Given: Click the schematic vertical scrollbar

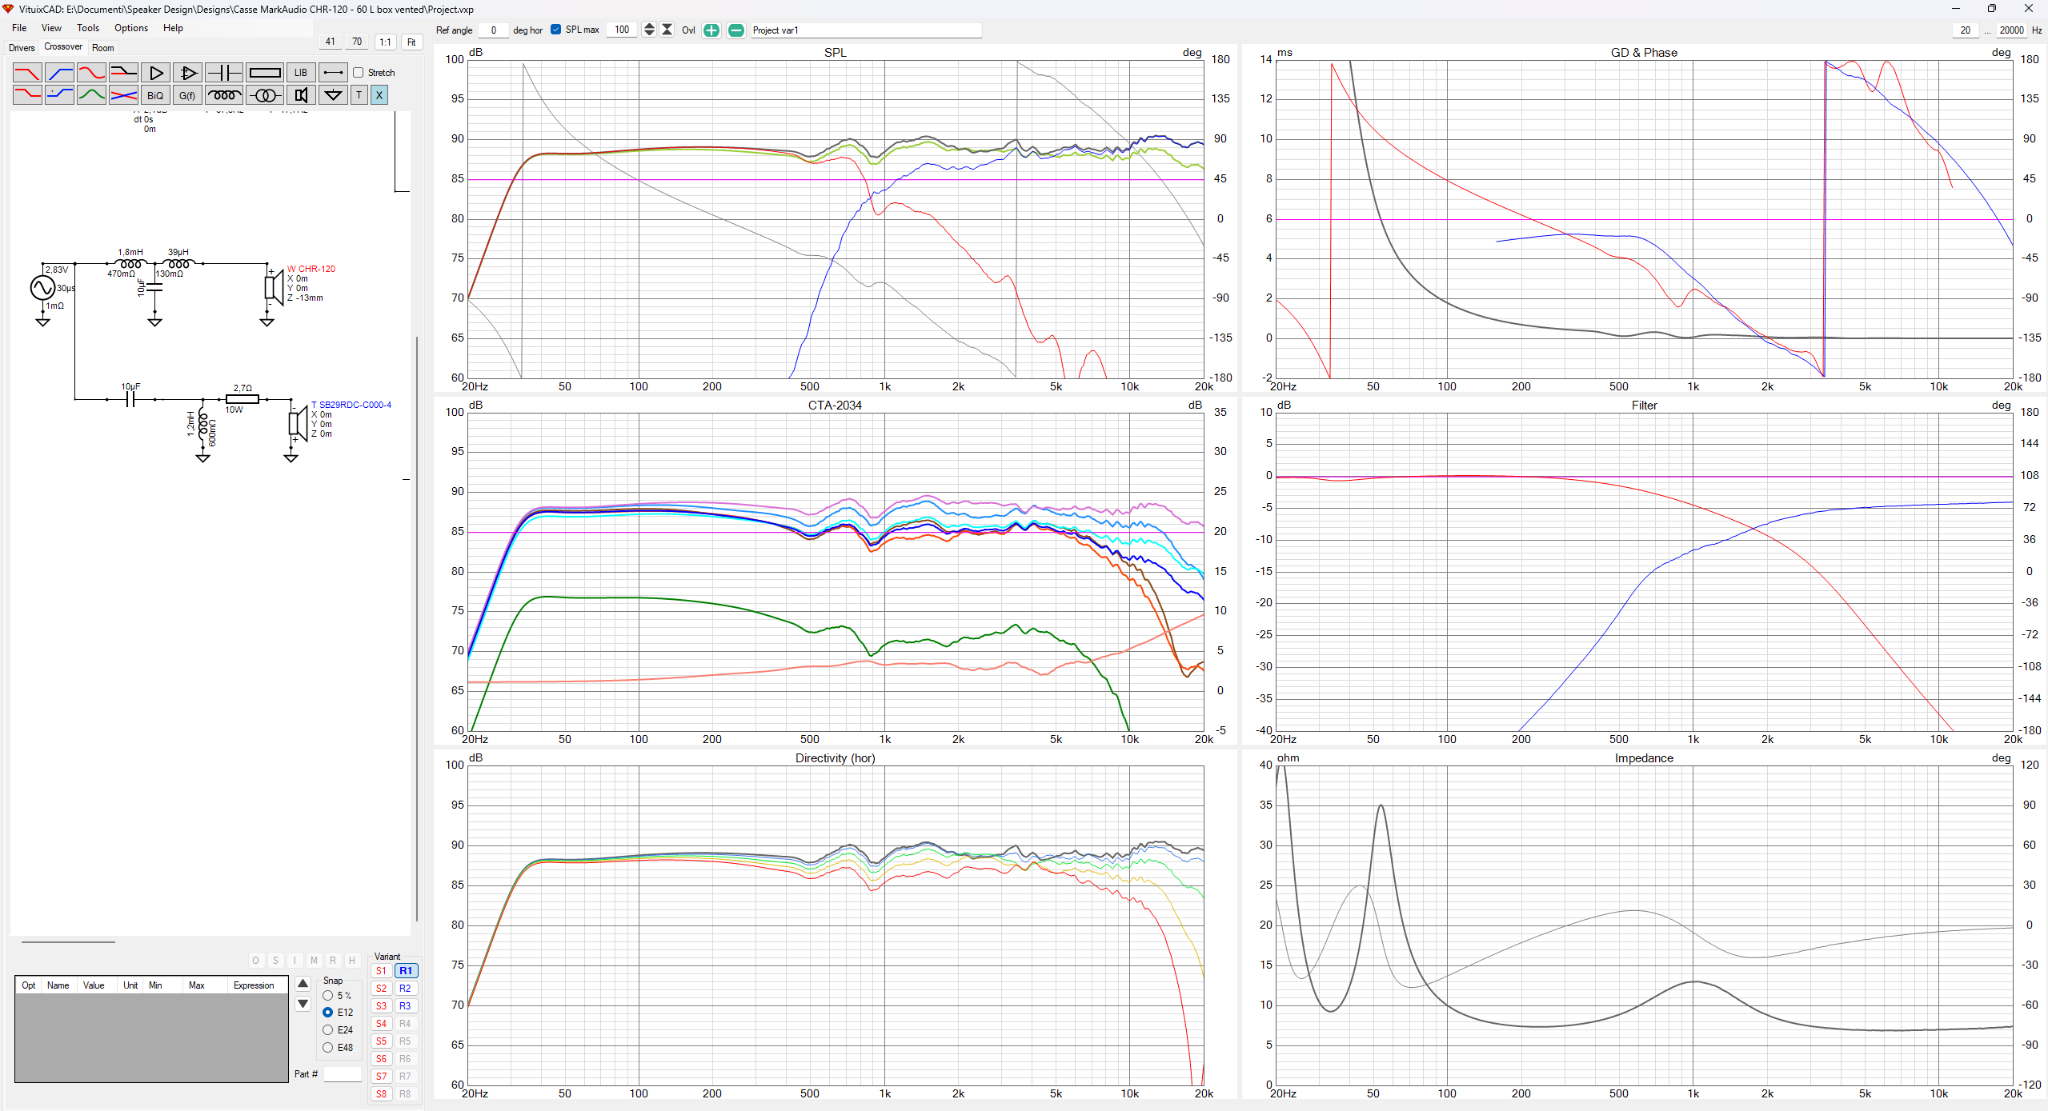Looking at the screenshot, I should (417, 630).
